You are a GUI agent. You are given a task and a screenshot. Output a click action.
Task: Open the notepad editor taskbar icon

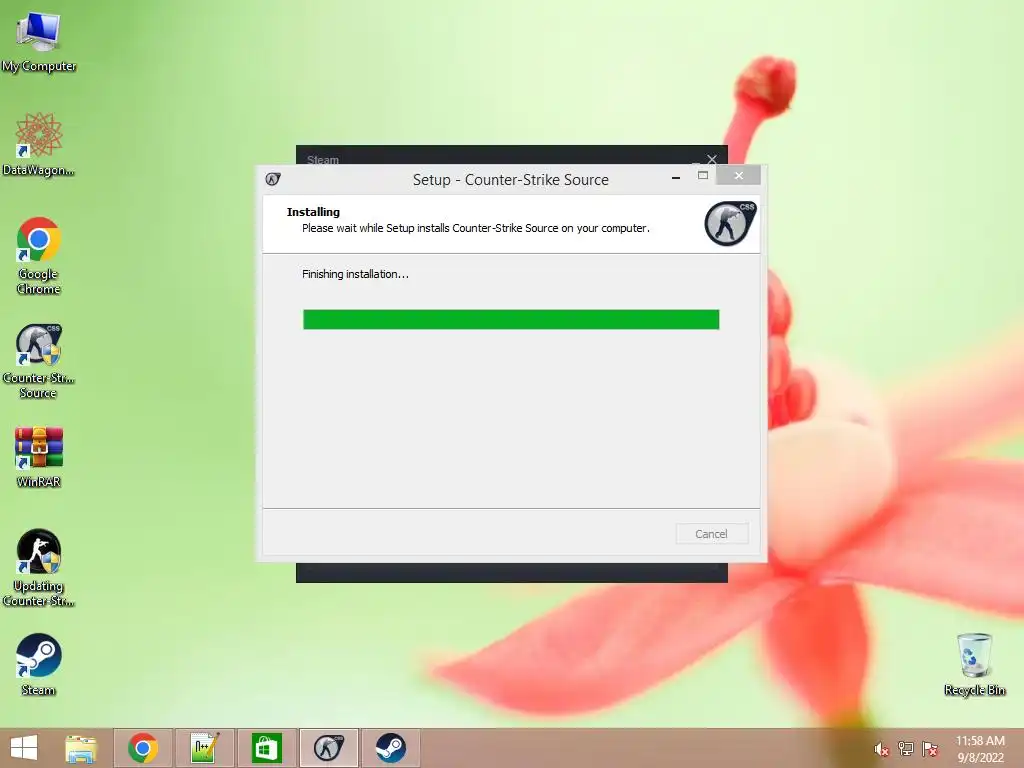(204, 748)
